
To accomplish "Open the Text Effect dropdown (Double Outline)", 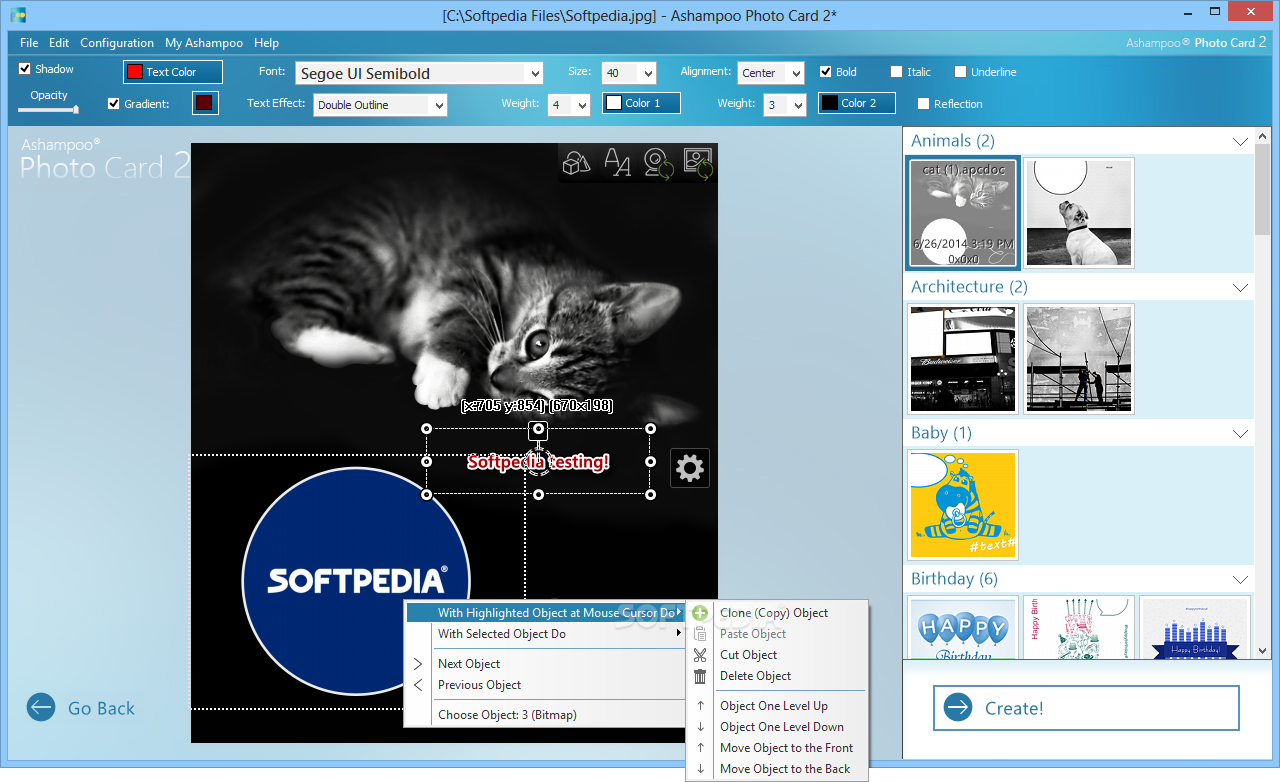I will point(380,105).
